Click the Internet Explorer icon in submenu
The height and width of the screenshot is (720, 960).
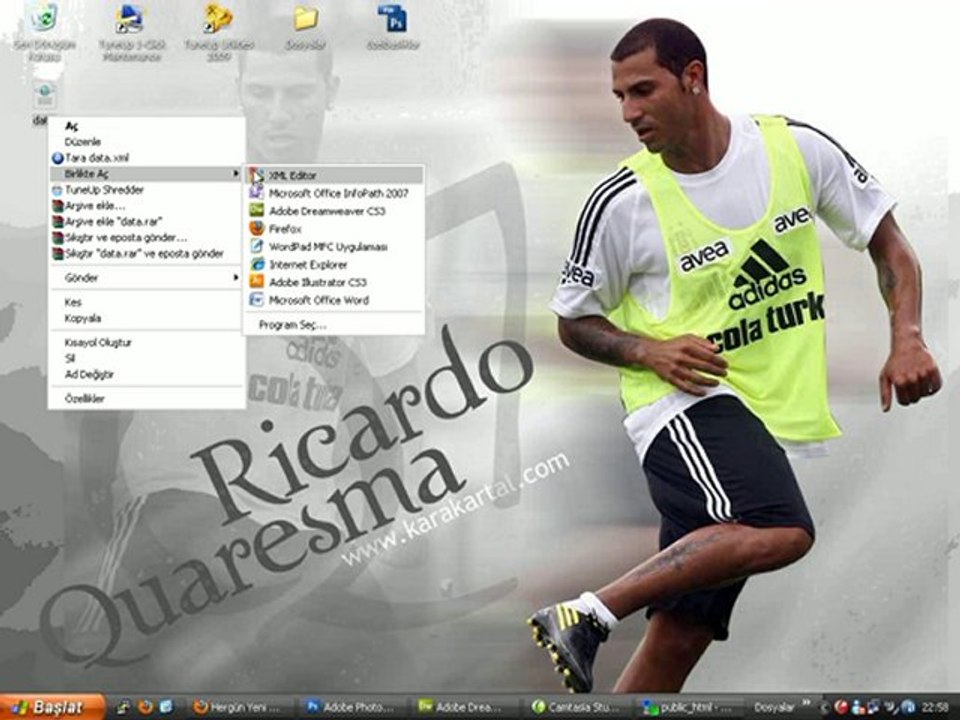257,264
